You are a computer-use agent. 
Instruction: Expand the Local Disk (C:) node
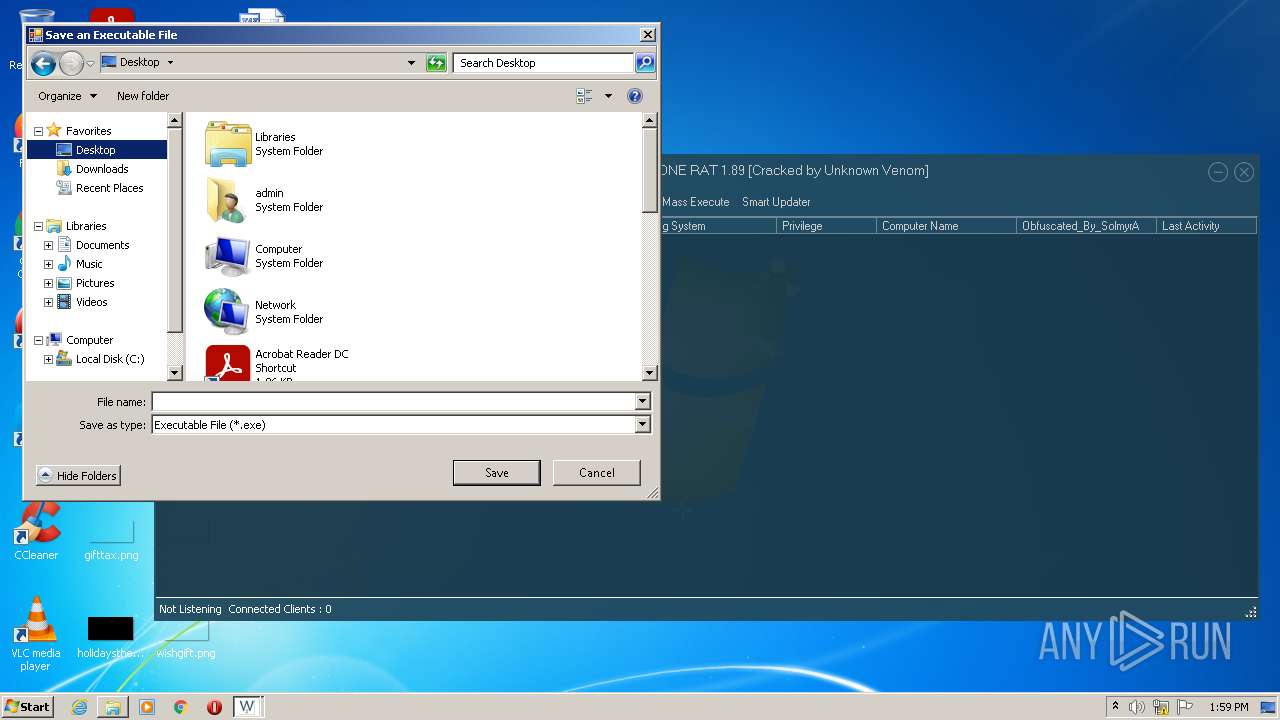pos(48,359)
